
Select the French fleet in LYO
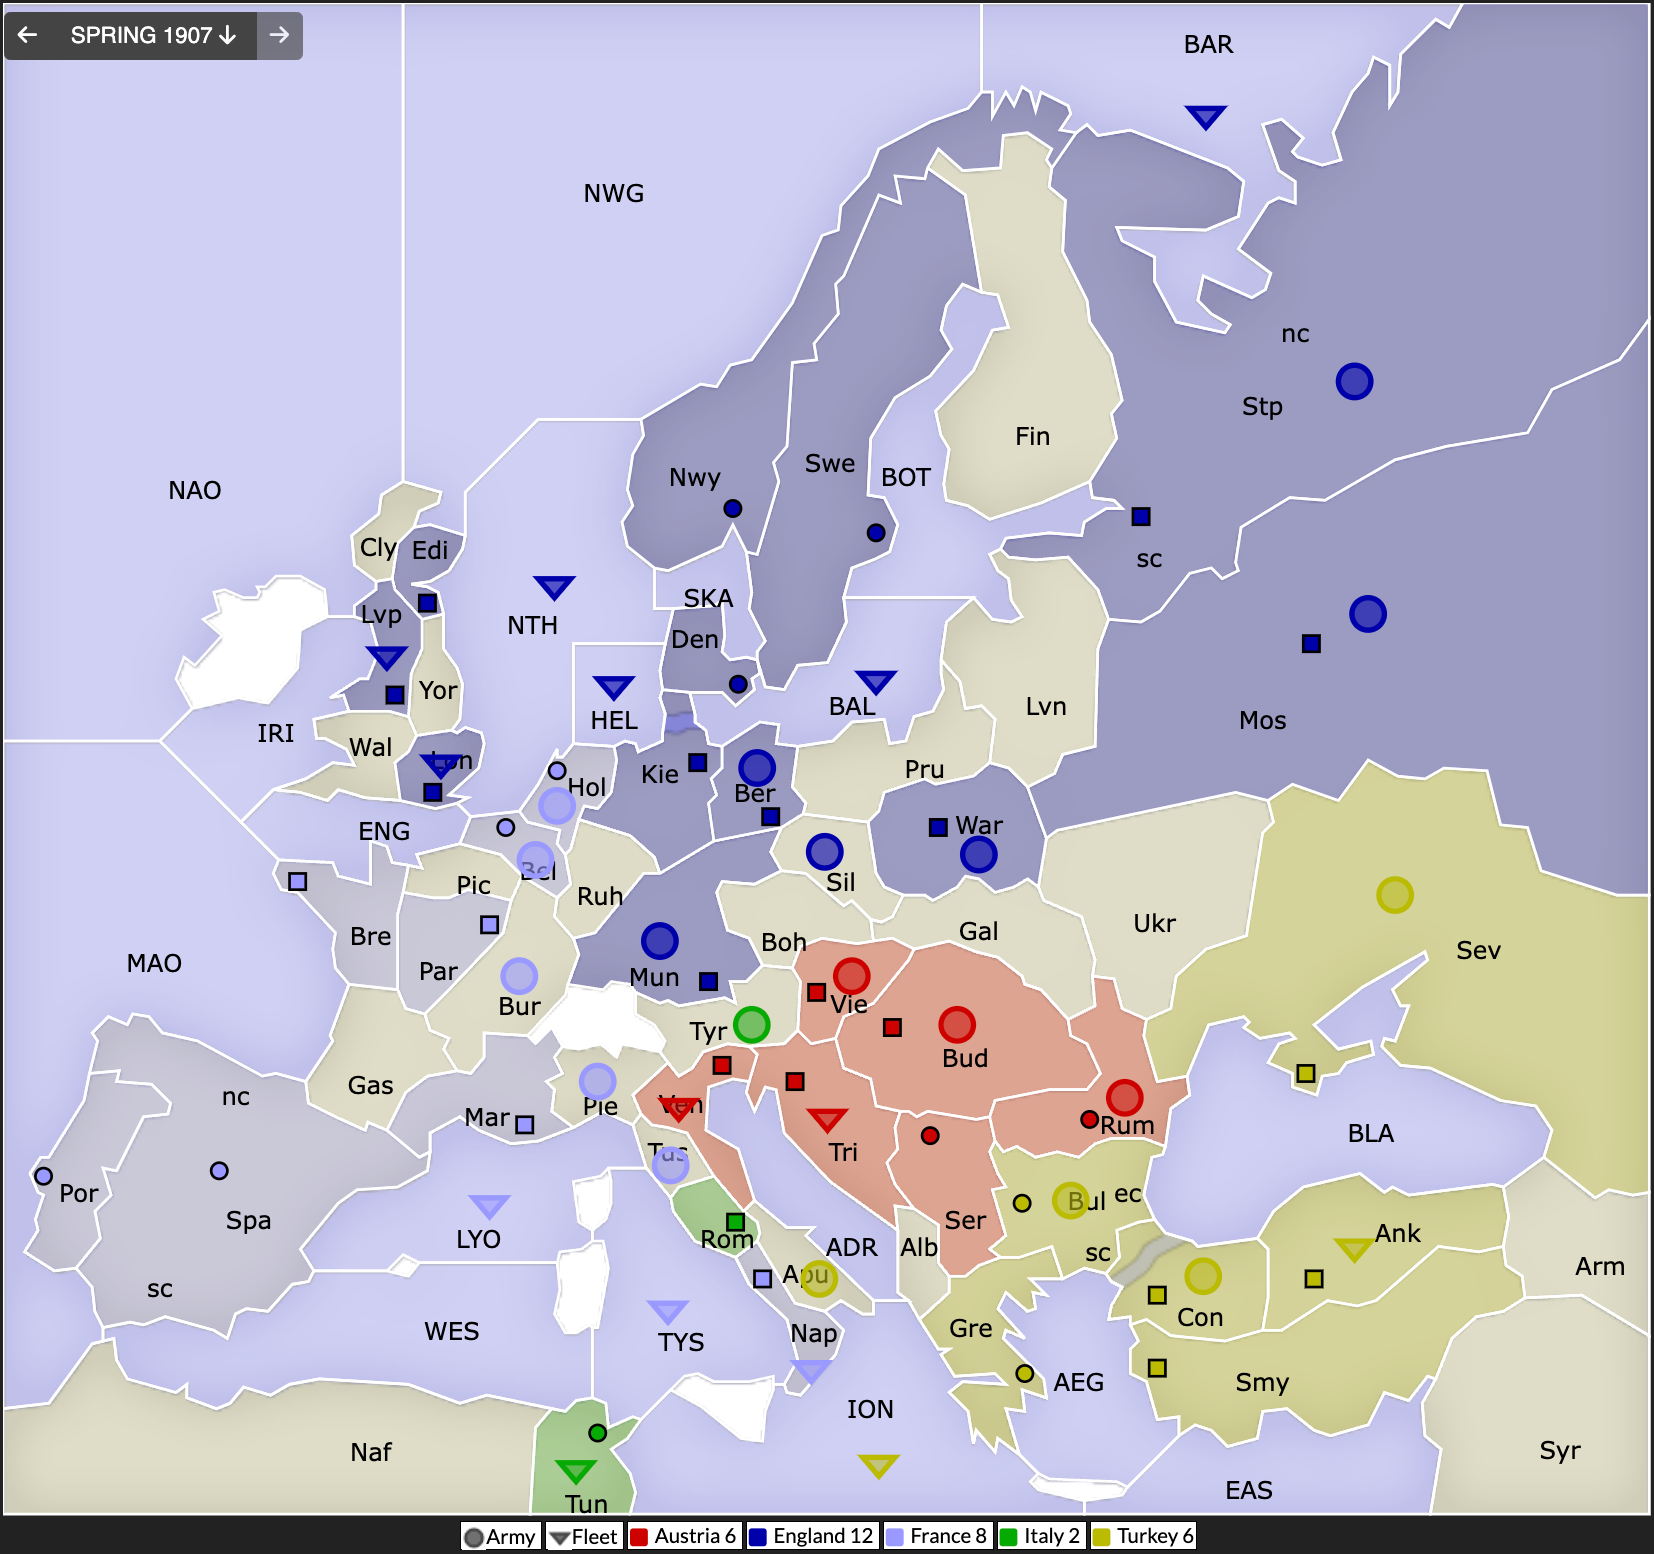click(x=489, y=1205)
